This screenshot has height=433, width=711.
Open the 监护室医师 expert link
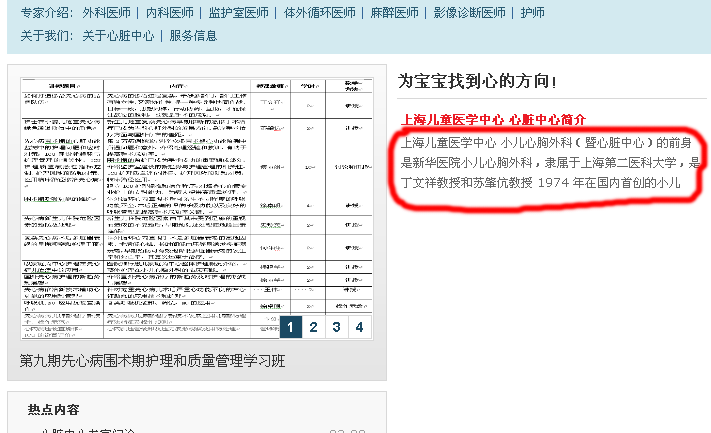point(239,13)
